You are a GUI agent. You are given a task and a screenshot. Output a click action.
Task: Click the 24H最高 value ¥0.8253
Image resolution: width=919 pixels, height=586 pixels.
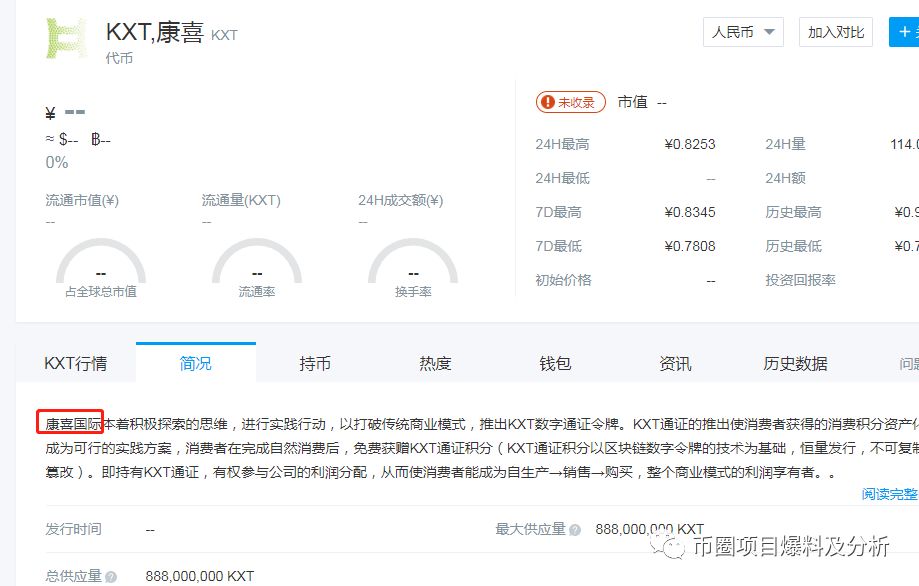click(x=690, y=144)
